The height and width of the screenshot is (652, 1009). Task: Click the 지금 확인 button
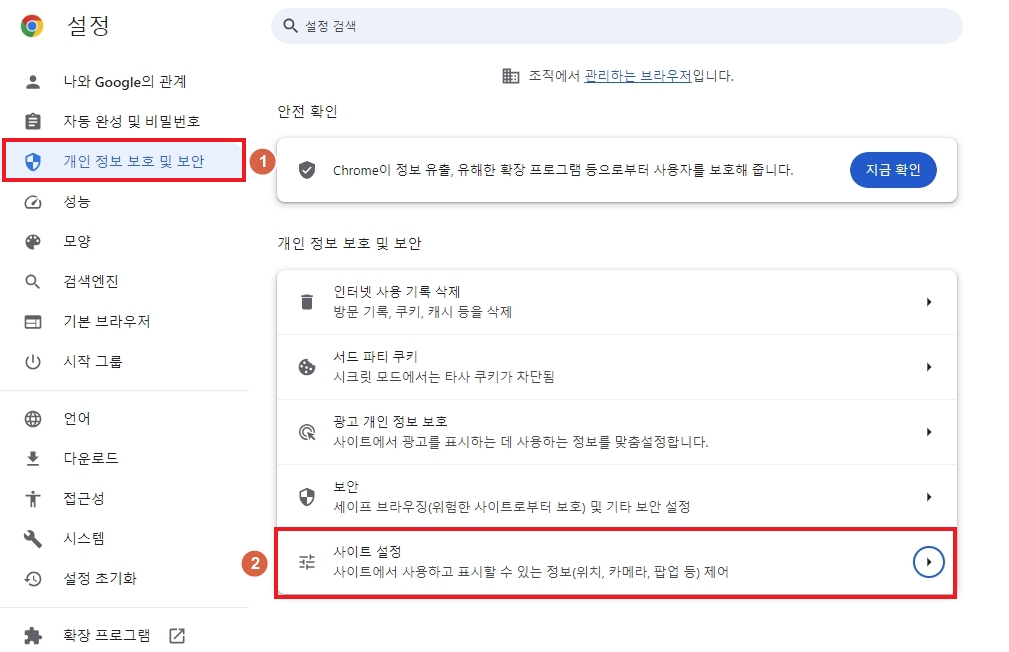pyautogui.click(x=893, y=170)
